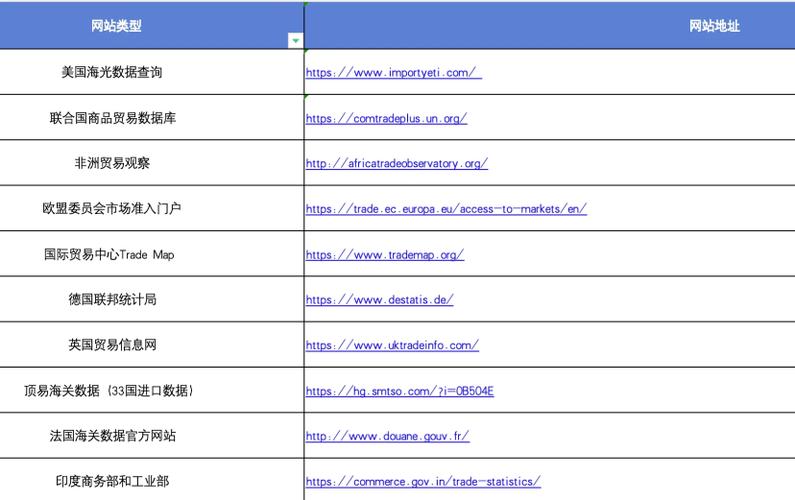Open the trade.ec.europa.eu access-to-markets link

click(446, 209)
